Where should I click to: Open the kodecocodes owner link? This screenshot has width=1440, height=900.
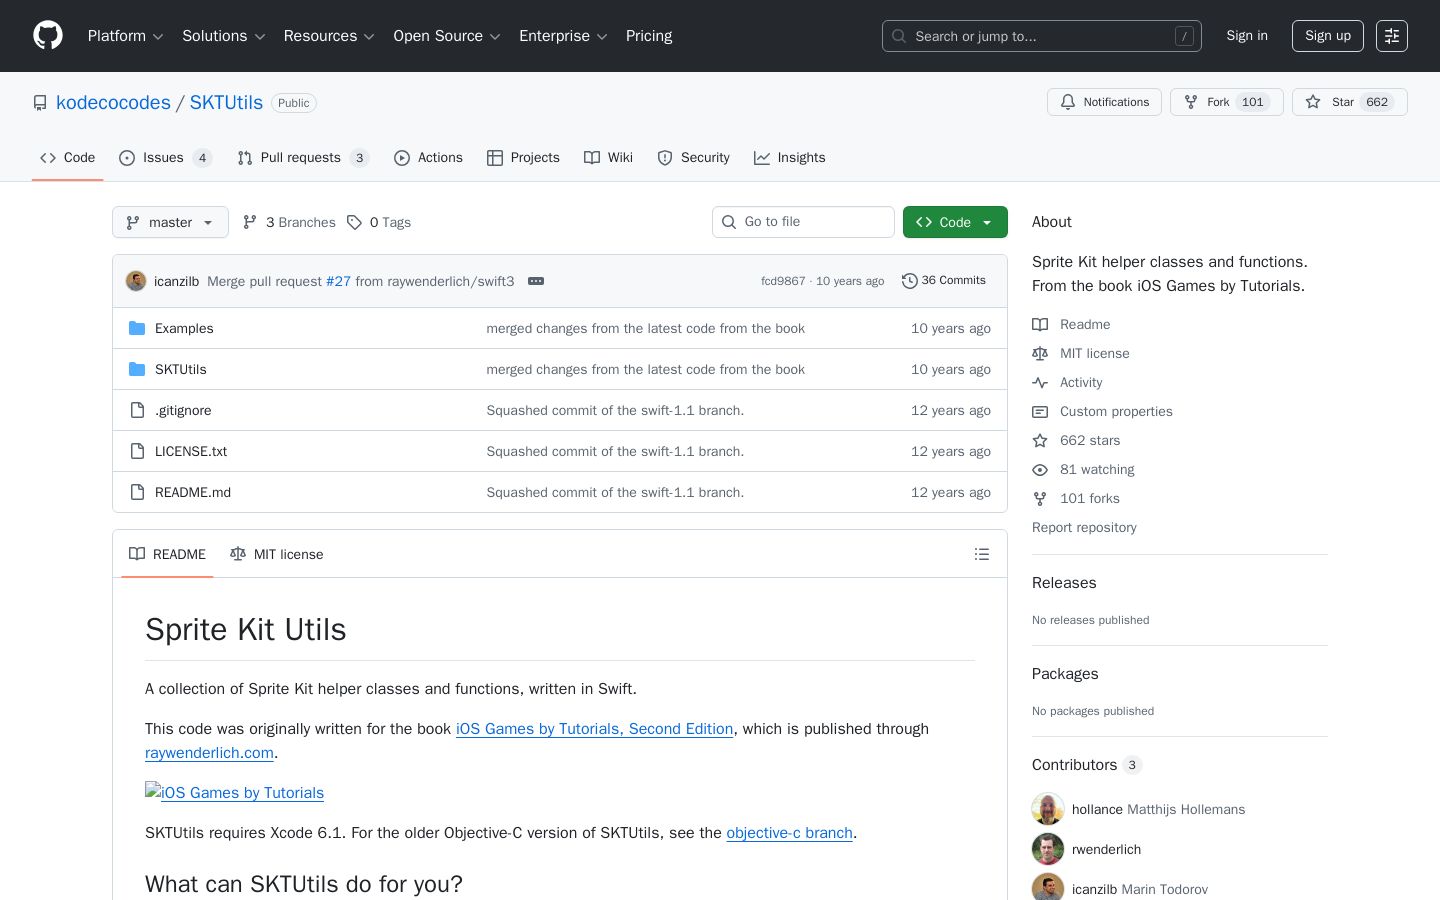pos(113,103)
